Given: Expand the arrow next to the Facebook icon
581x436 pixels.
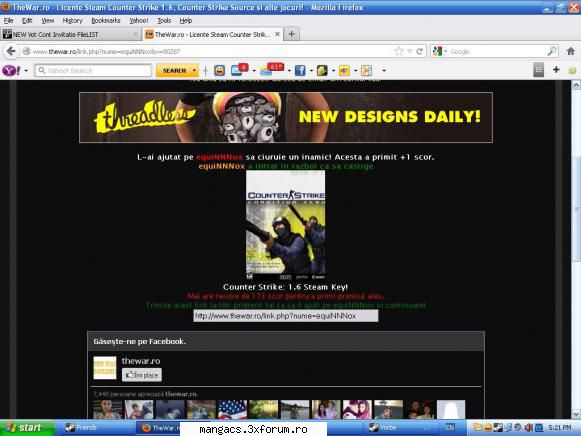Looking at the screenshot, I should click(311, 70).
